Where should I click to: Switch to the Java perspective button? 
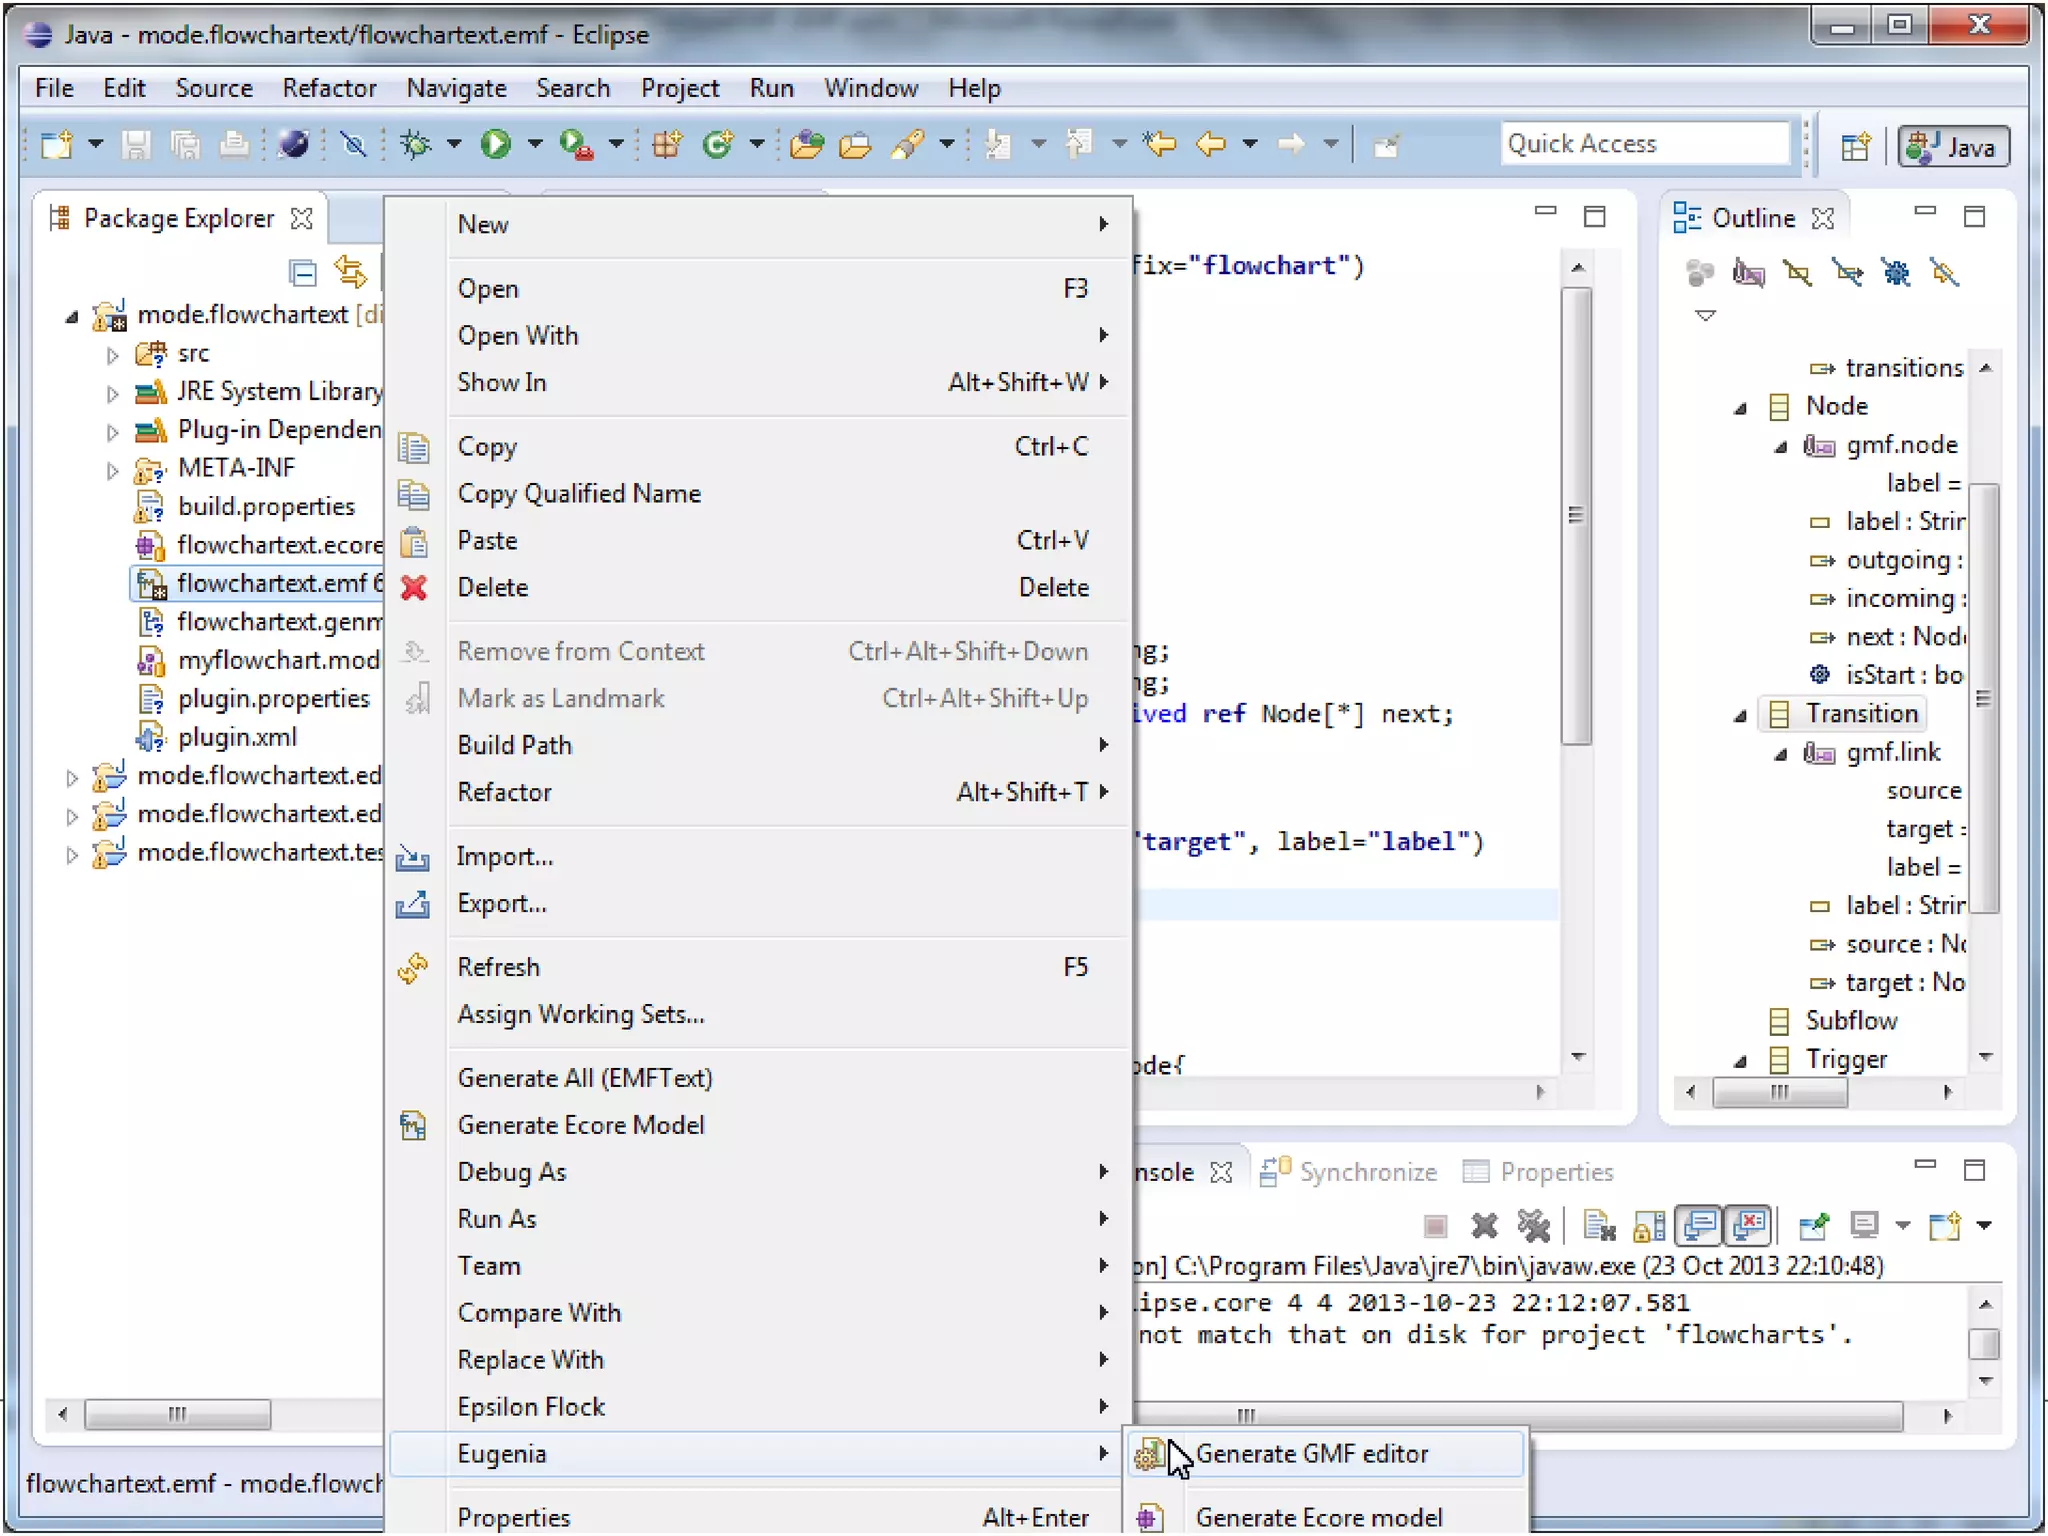point(1953,147)
